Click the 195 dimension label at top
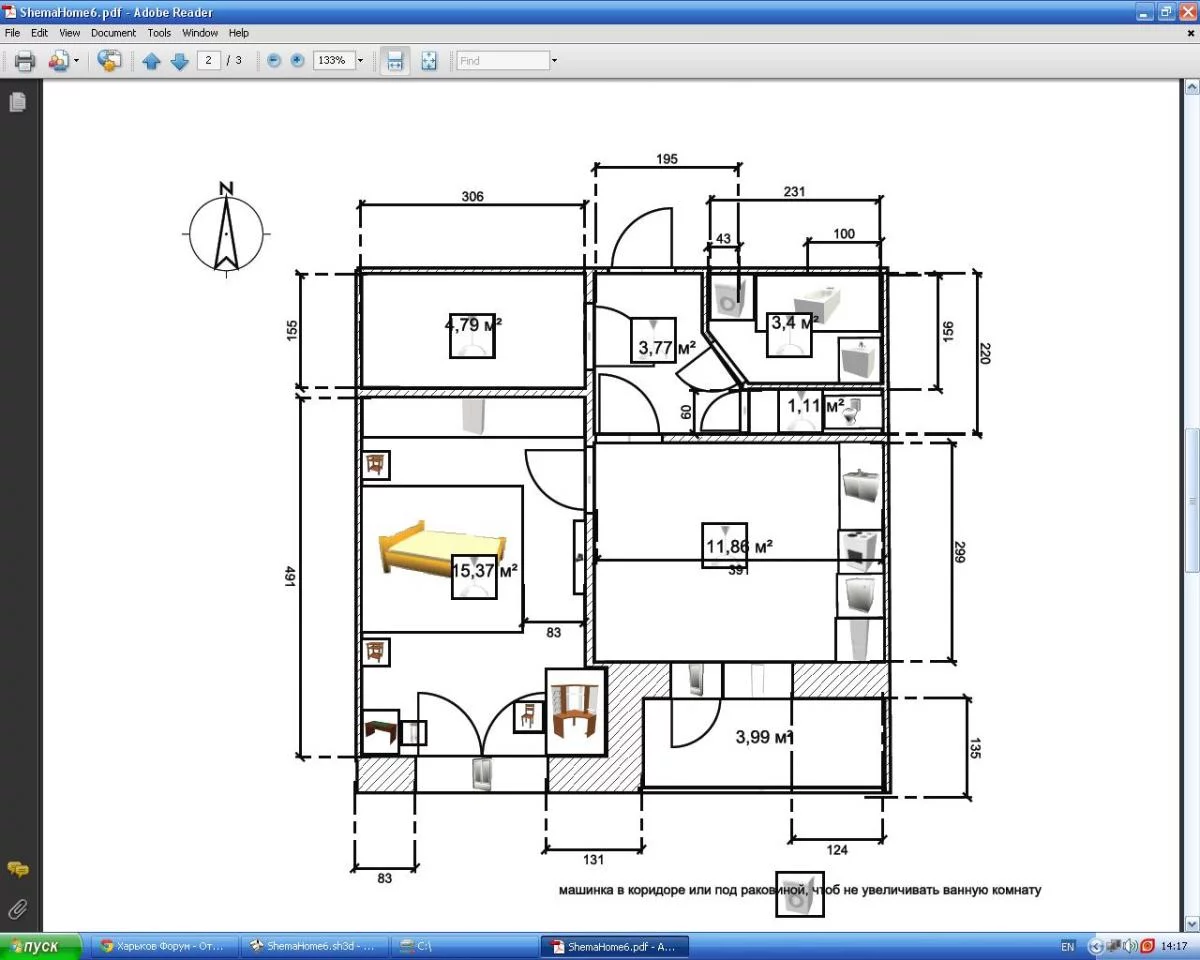The width and height of the screenshot is (1200, 960). point(667,159)
